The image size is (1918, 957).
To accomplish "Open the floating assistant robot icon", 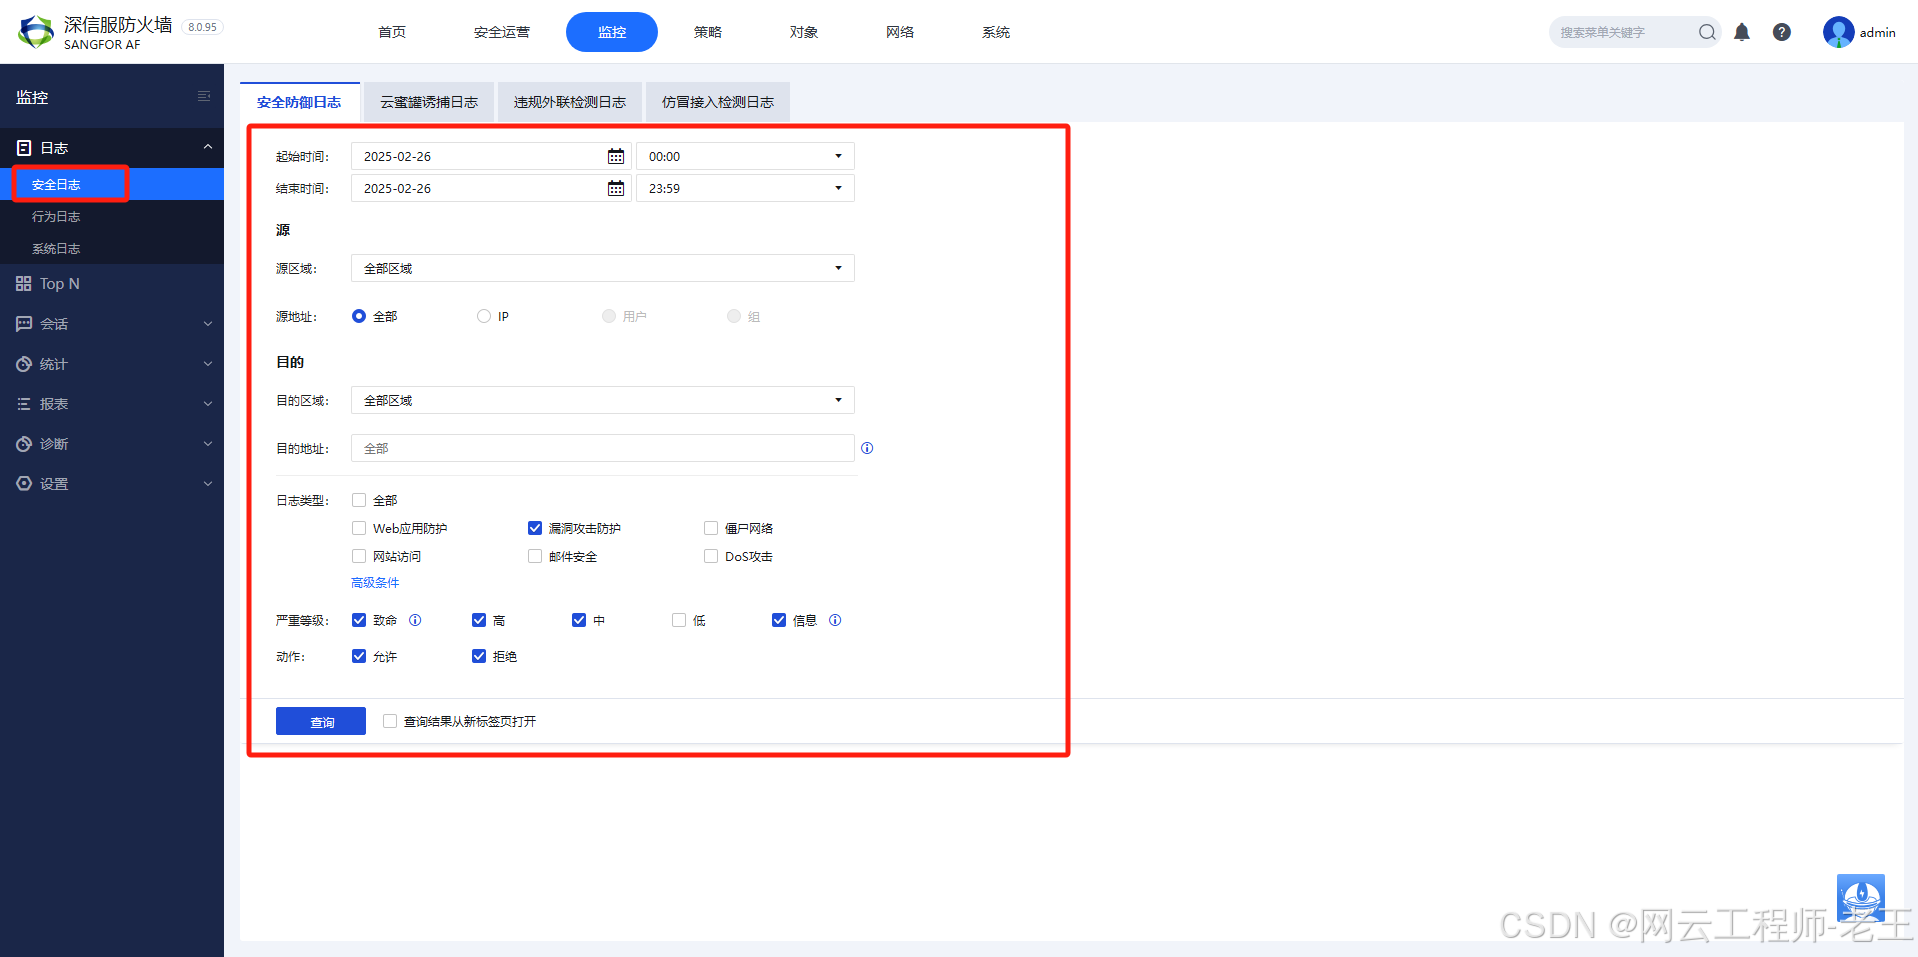I will click(x=1861, y=897).
